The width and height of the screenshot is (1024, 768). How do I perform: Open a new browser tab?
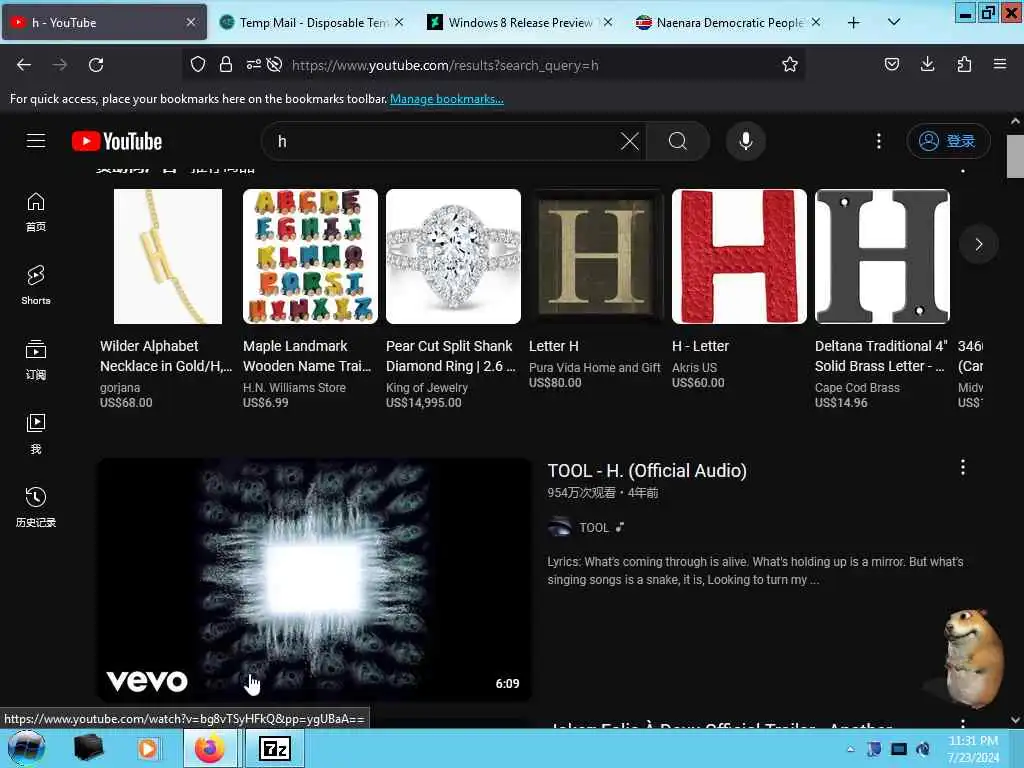coord(854,23)
